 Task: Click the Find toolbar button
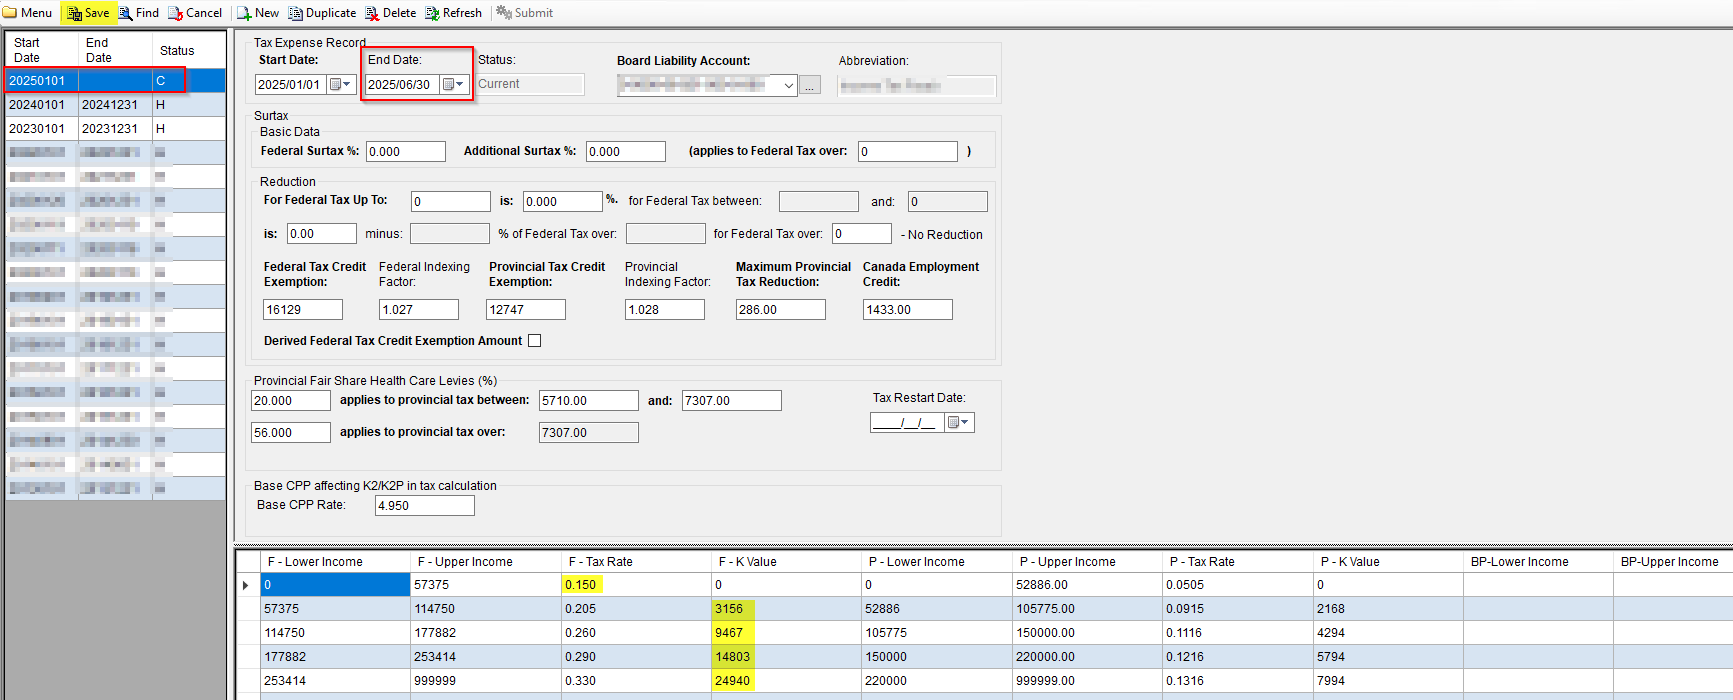[139, 13]
